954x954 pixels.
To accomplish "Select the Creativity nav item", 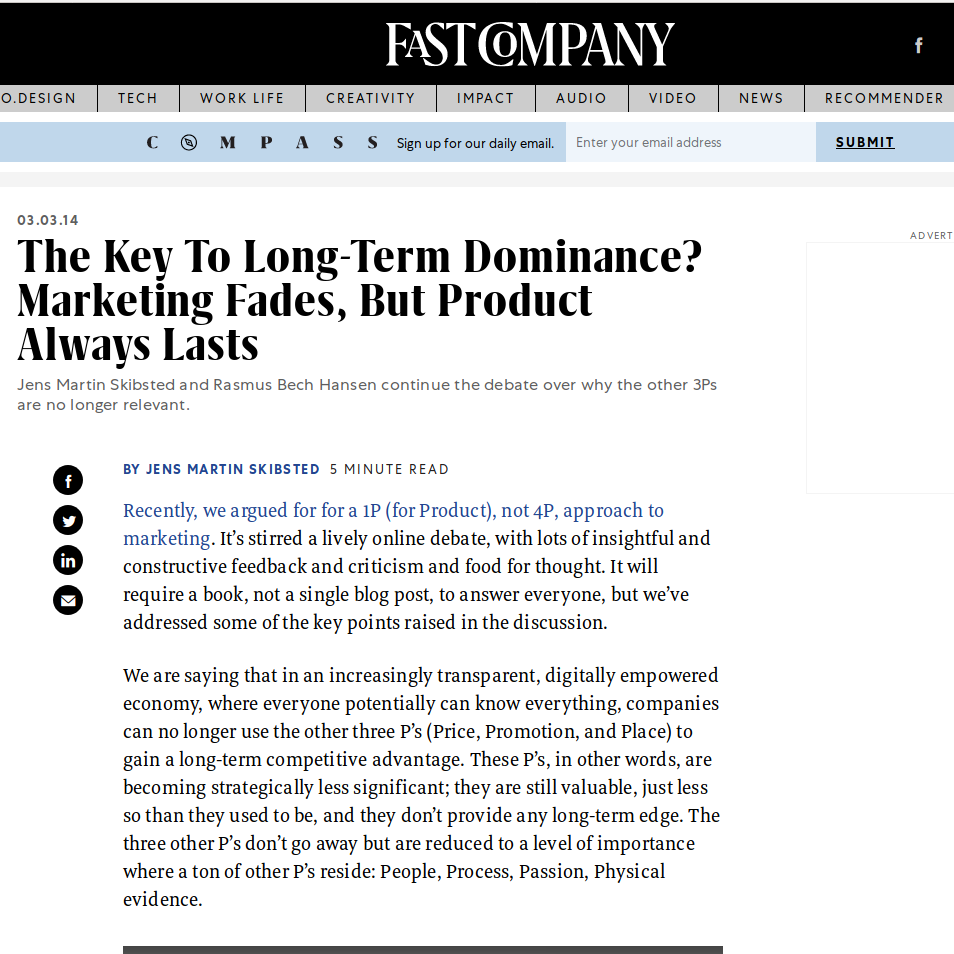I will pyautogui.click(x=371, y=99).
